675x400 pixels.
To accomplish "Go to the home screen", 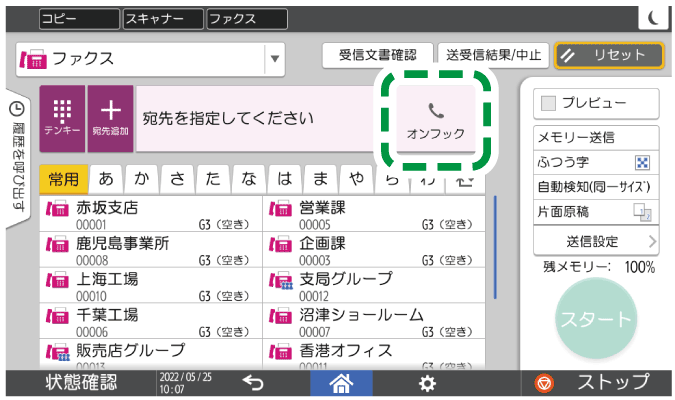I will [341, 383].
